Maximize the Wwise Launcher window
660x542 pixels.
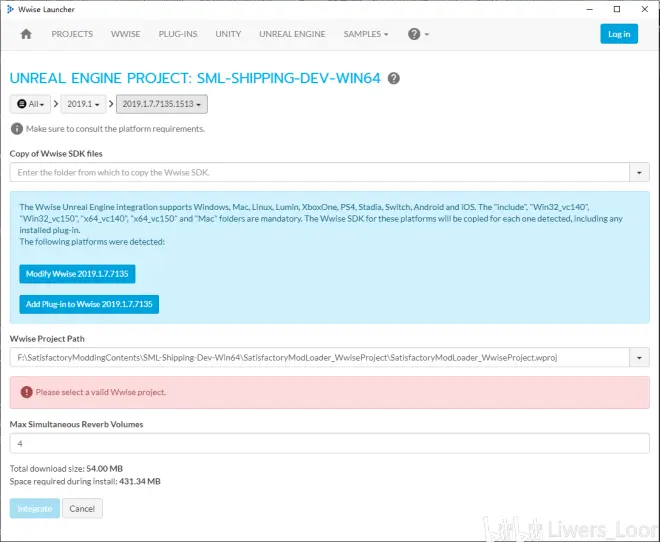coord(617,9)
